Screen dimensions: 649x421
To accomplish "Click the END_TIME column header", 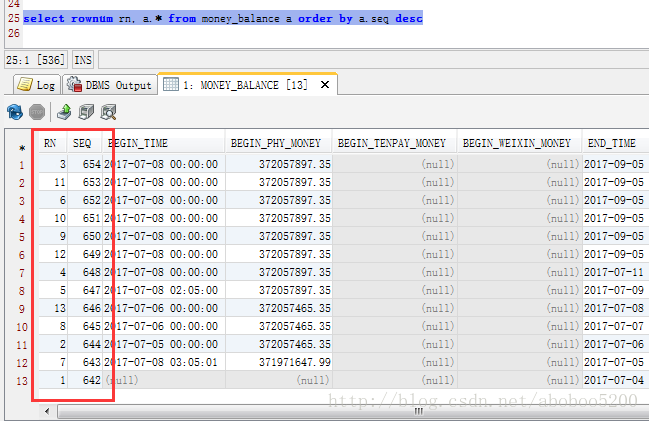I will (x=615, y=143).
